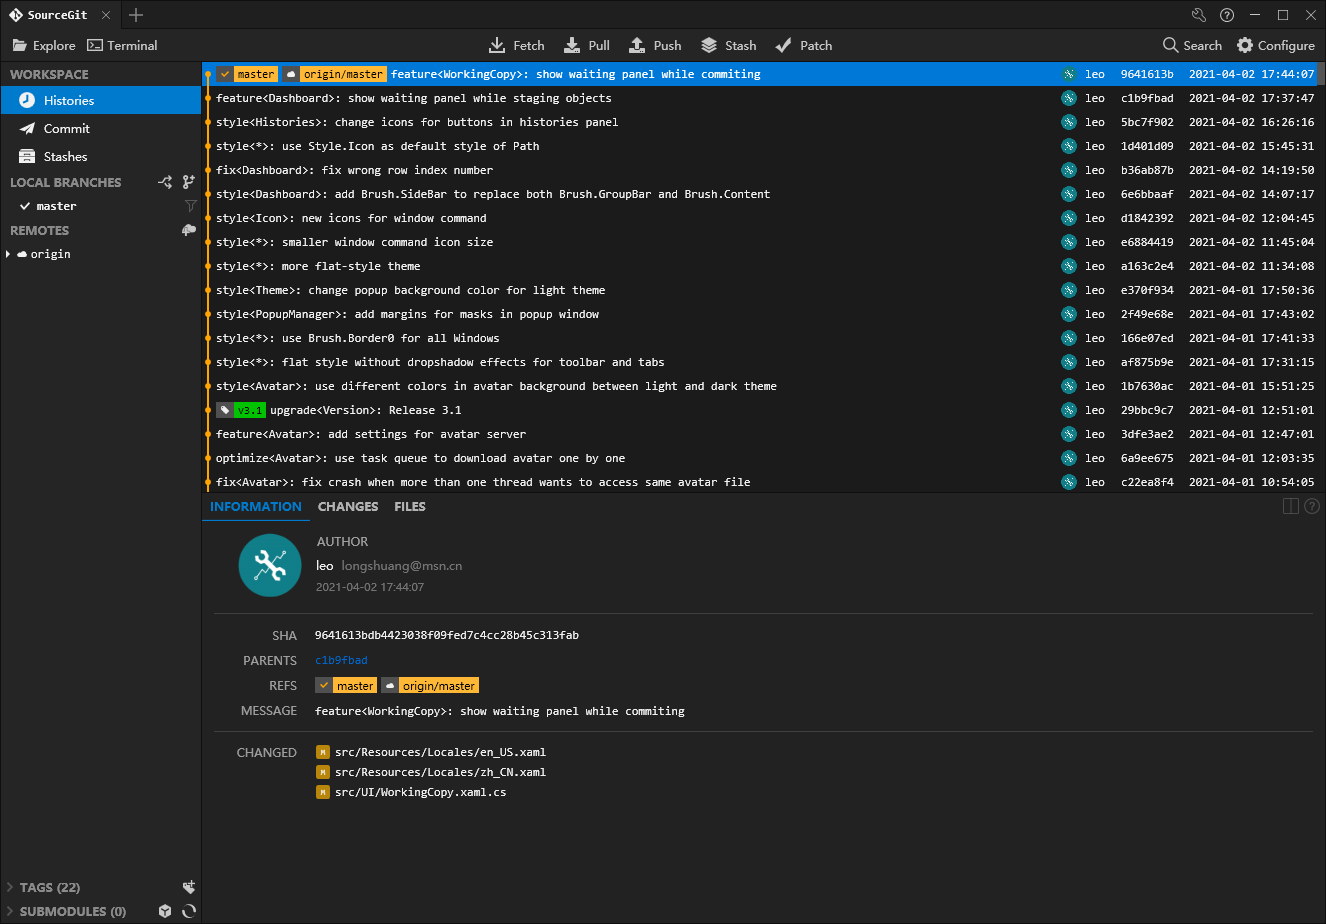Click the update submodules refresh icon
Image resolution: width=1326 pixels, height=924 pixels.
(189, 911)
